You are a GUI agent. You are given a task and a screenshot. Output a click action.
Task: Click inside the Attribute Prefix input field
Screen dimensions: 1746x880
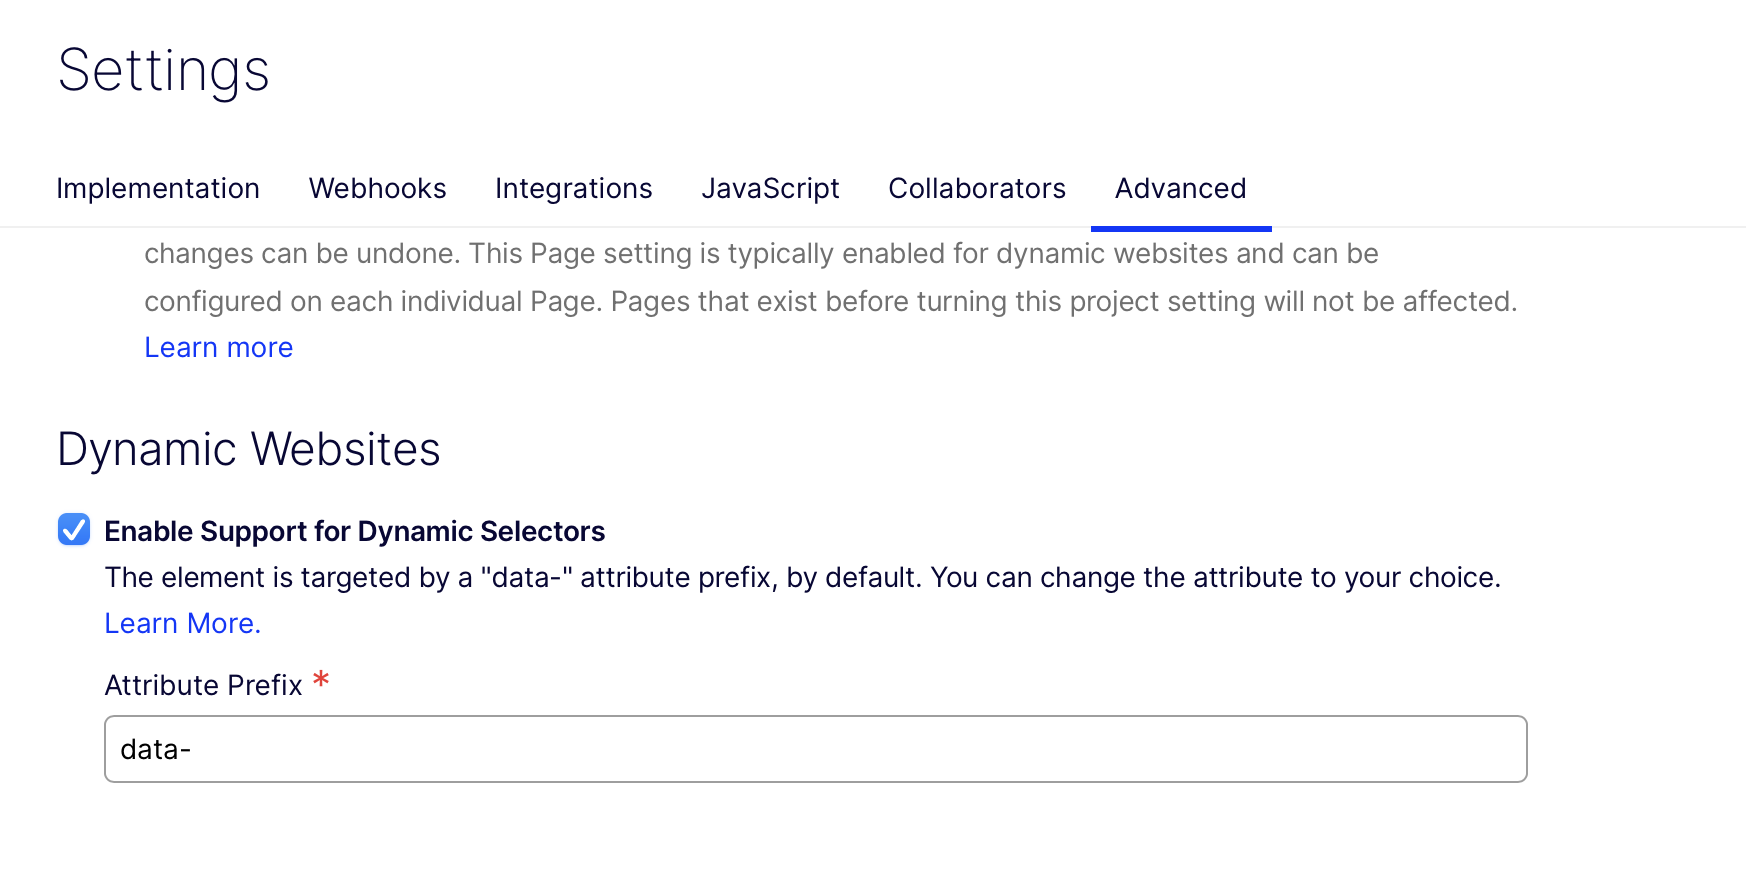815,749
